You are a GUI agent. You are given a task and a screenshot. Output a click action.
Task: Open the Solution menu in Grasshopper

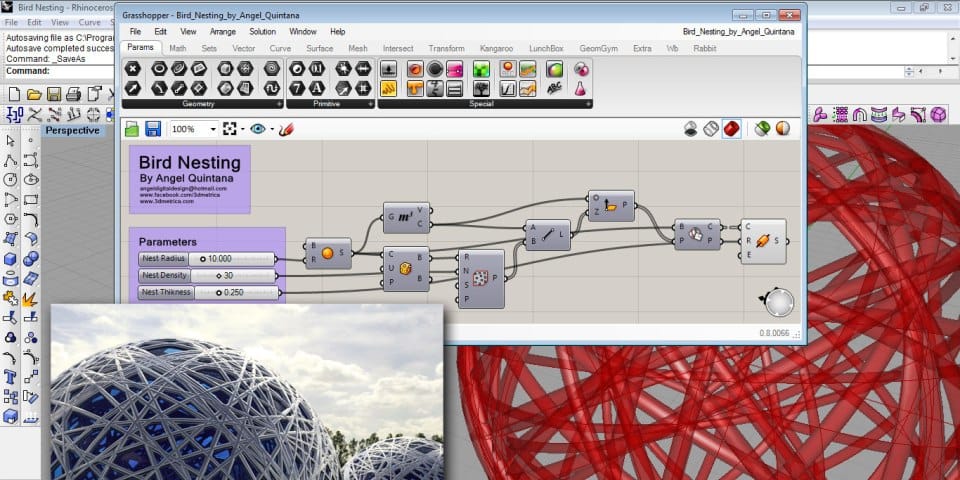263,31
